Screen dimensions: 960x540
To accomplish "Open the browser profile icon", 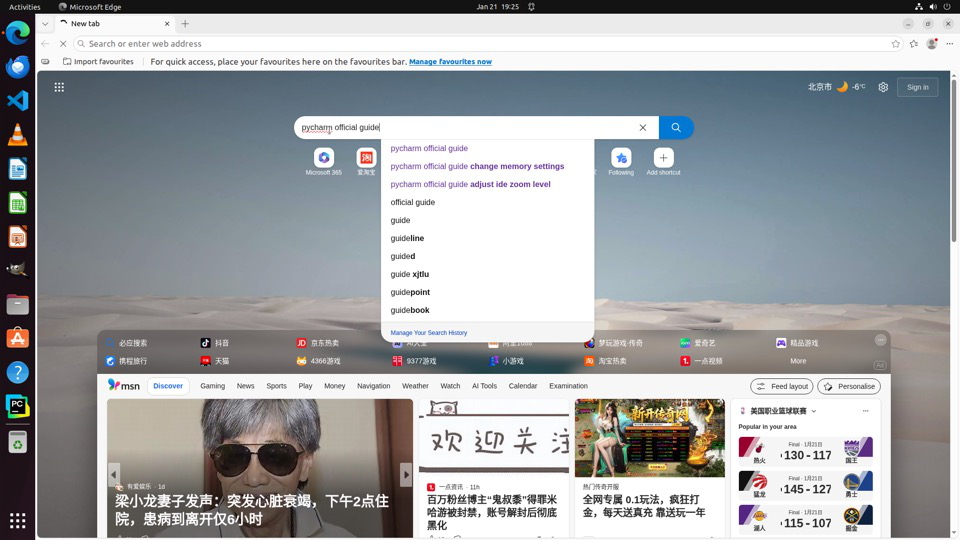I will pos(932,43).
